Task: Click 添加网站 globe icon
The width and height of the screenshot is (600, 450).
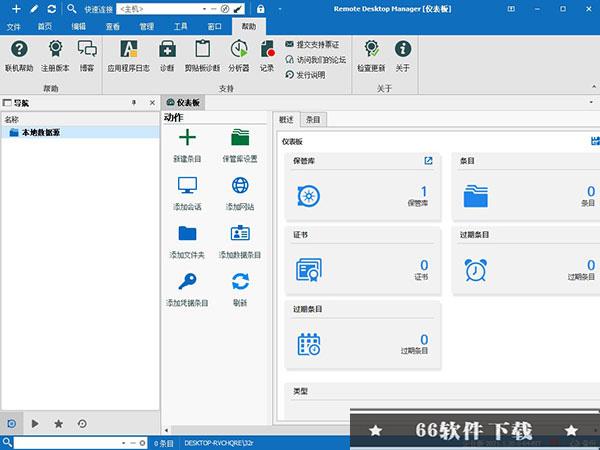Action: (240, 185)
